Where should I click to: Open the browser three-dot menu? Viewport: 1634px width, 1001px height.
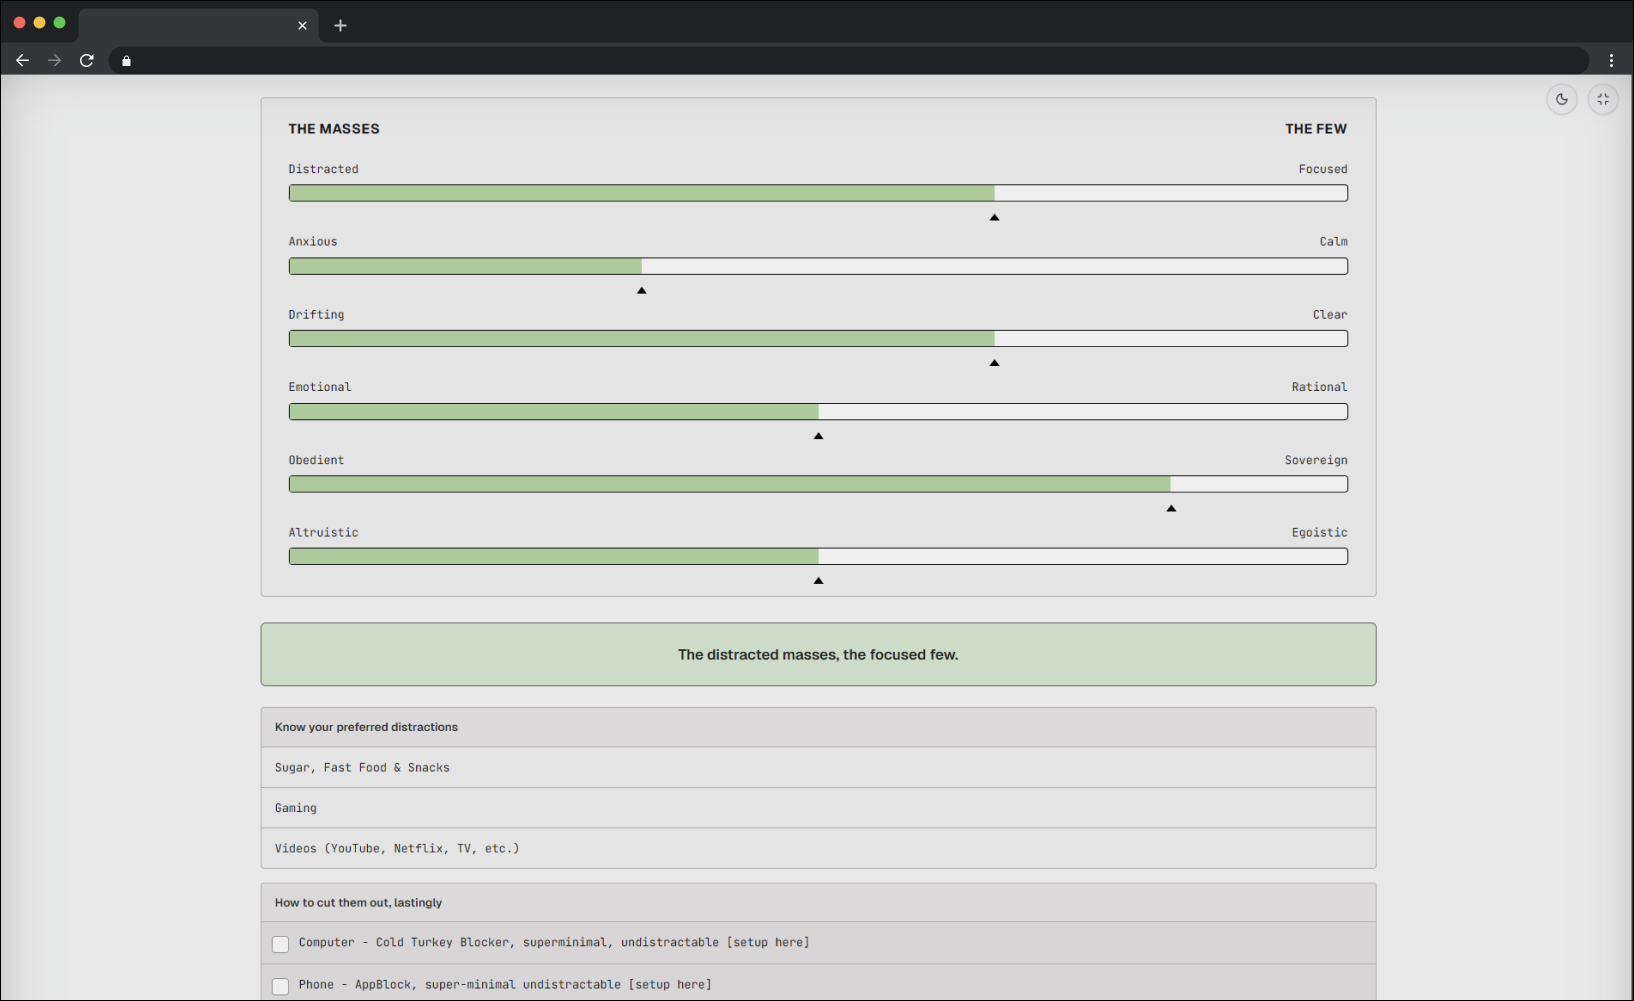click(1611, 60)
